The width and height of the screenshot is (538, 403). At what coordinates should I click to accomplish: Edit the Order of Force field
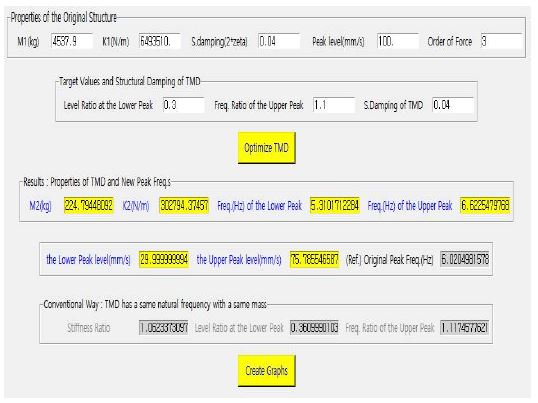tap(501, 42)
